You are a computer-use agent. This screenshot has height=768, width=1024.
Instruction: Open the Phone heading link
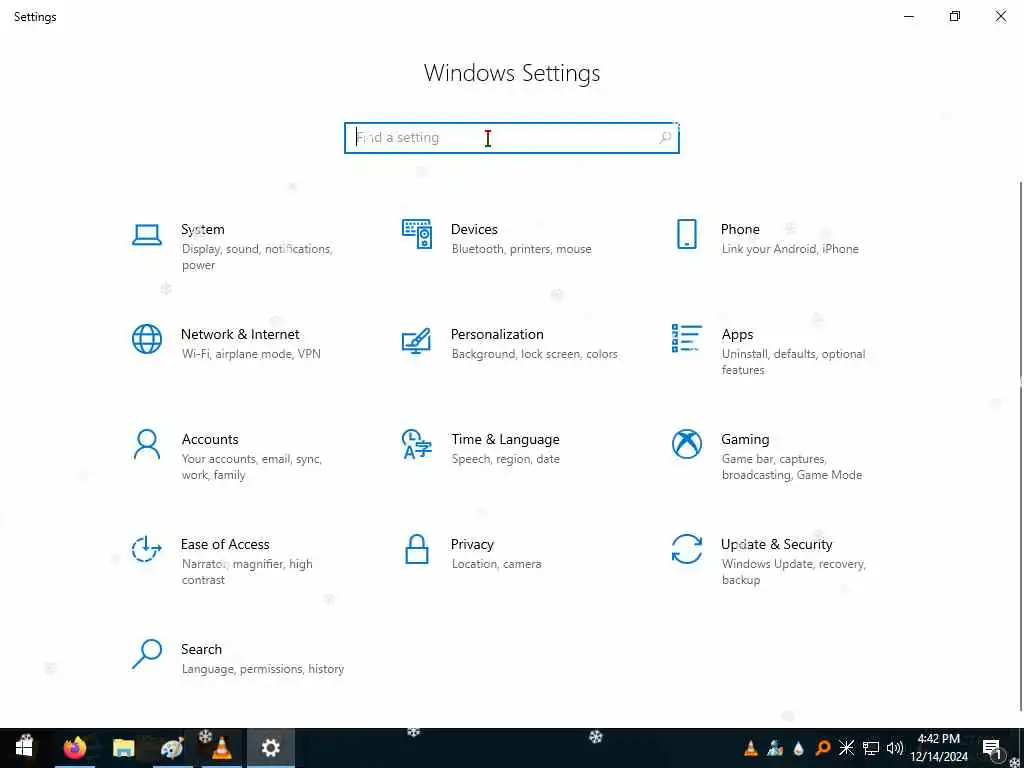[740, 229]
